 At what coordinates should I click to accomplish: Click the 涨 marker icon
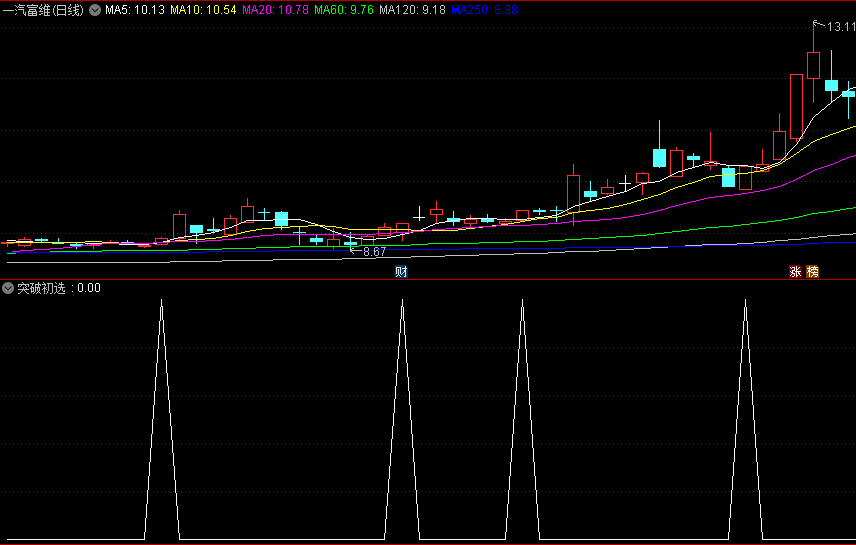coord(795,271)
